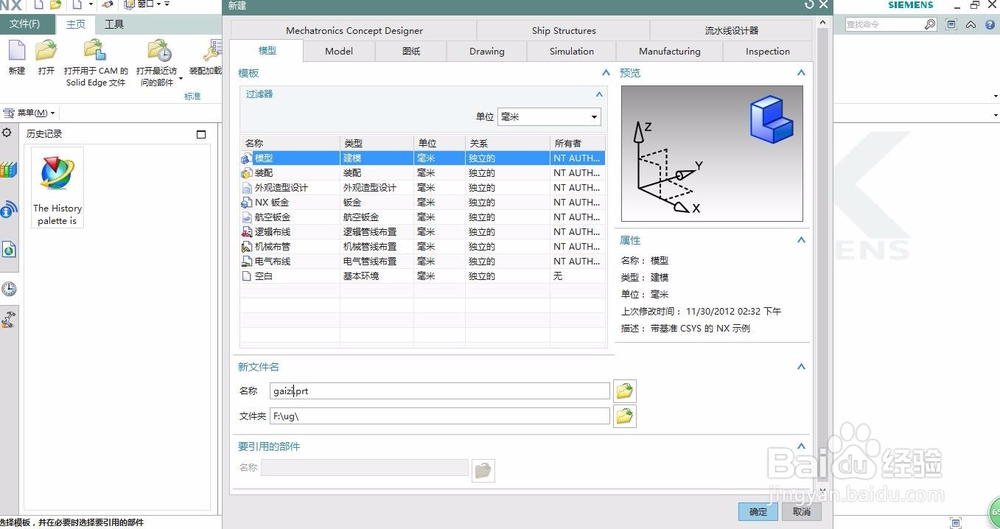This screenshot has width=1000, height=529.
Task: Expand the 窗口 dropdown arrow in title bar
Action: 158,5
